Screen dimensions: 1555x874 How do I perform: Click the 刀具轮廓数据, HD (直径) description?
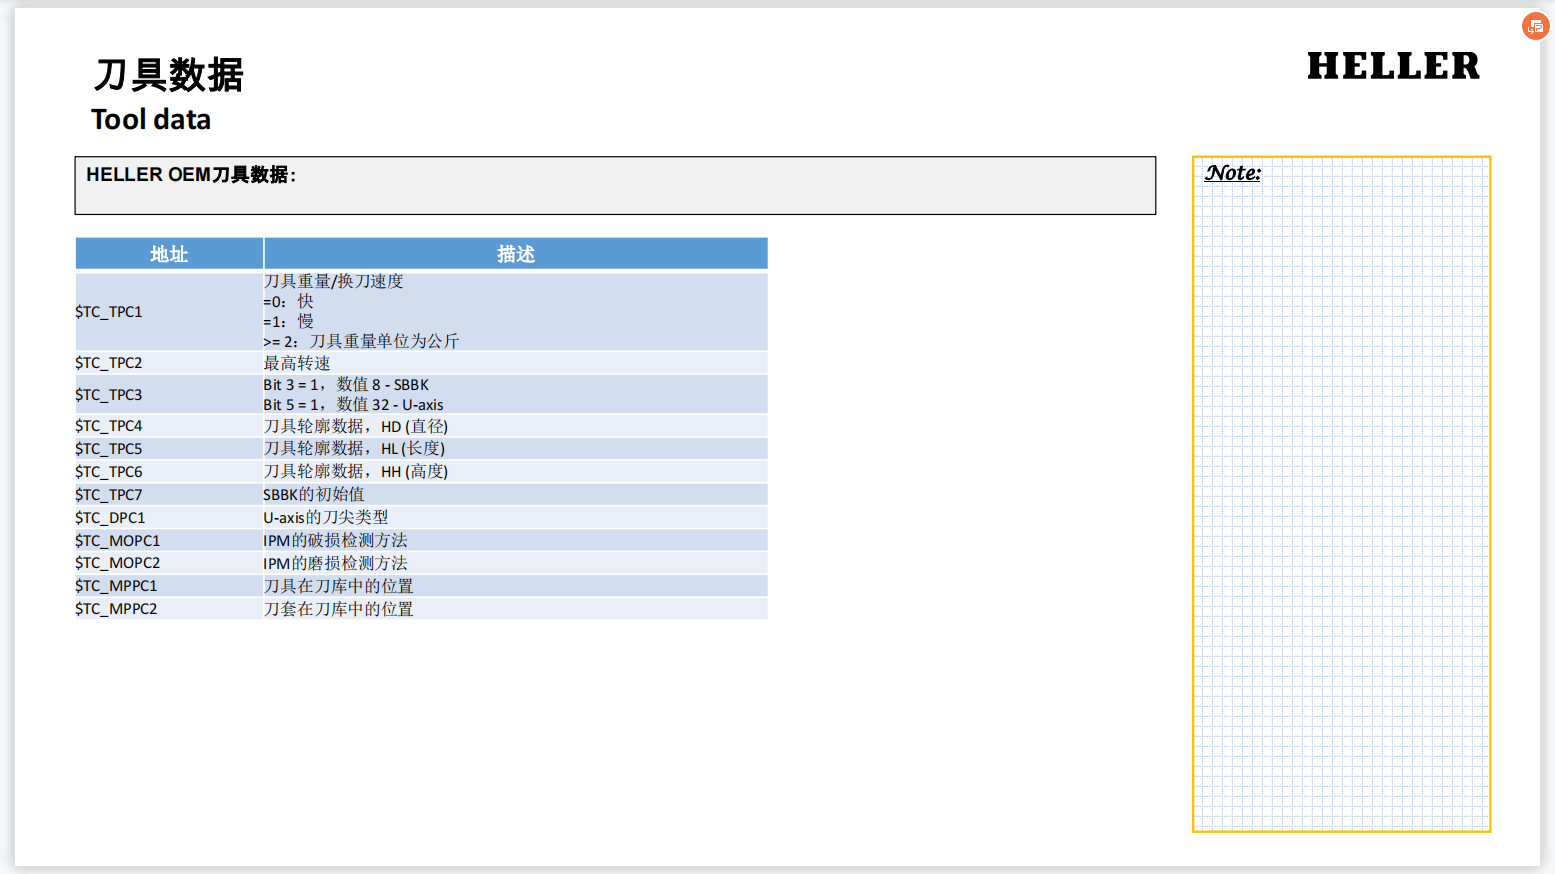(356, 426)
